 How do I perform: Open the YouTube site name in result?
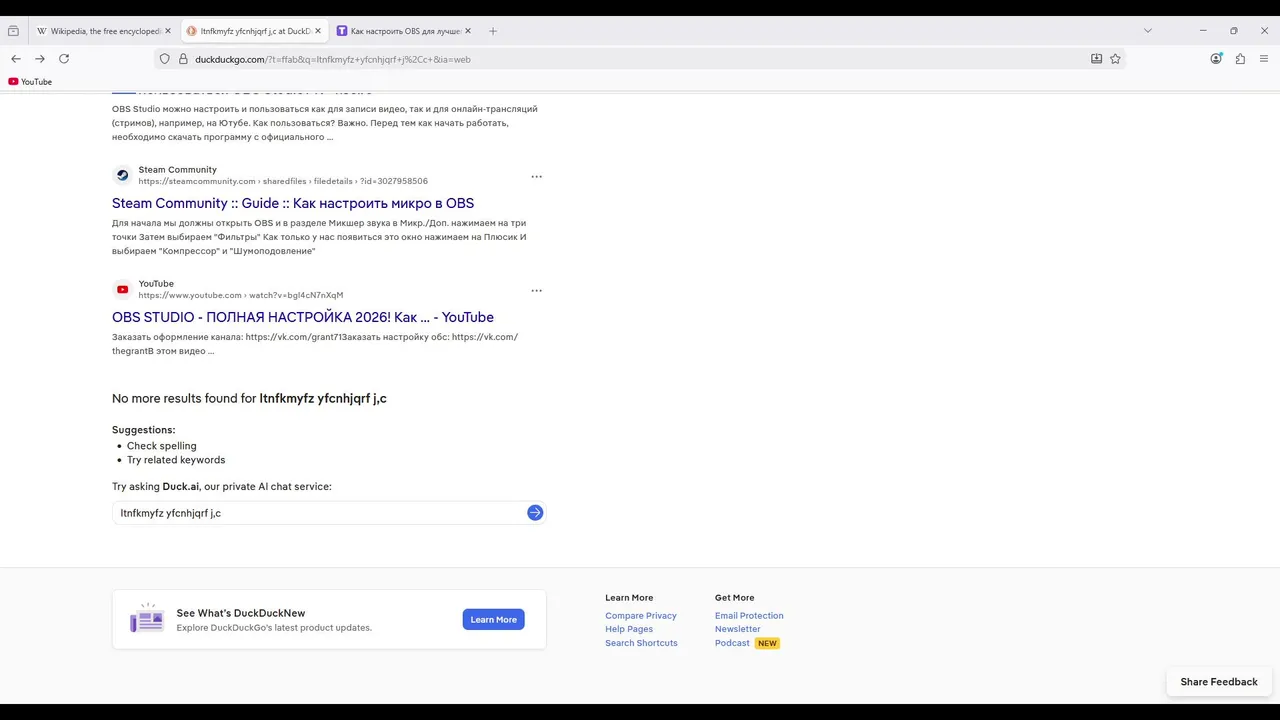[x=156, y=284]
